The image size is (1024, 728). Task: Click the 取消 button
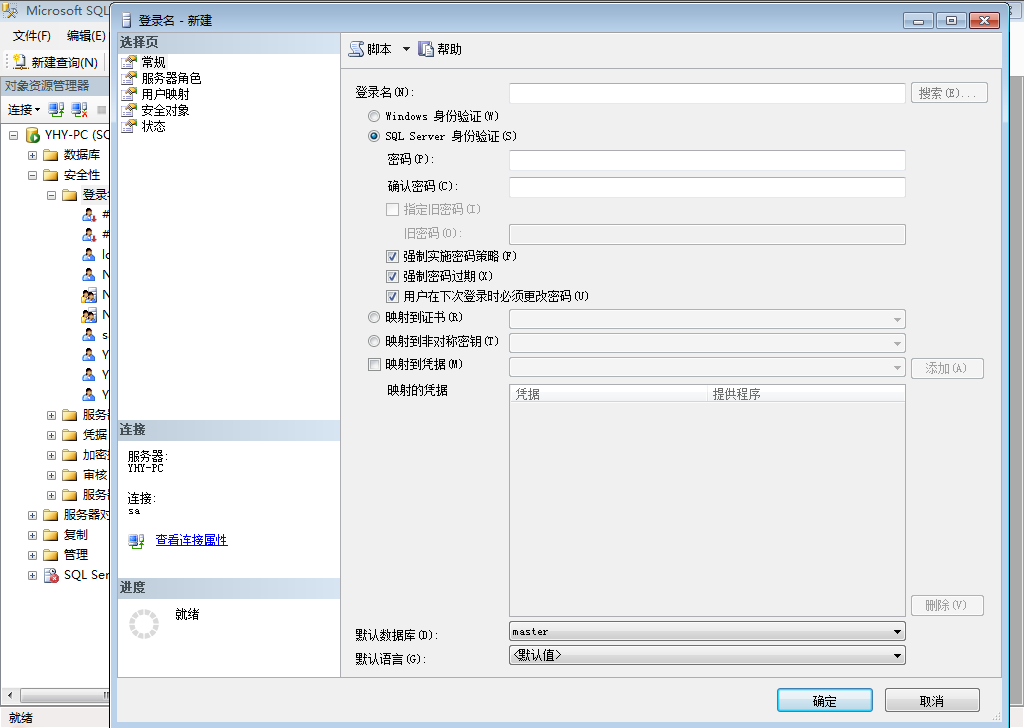point(932,701)
